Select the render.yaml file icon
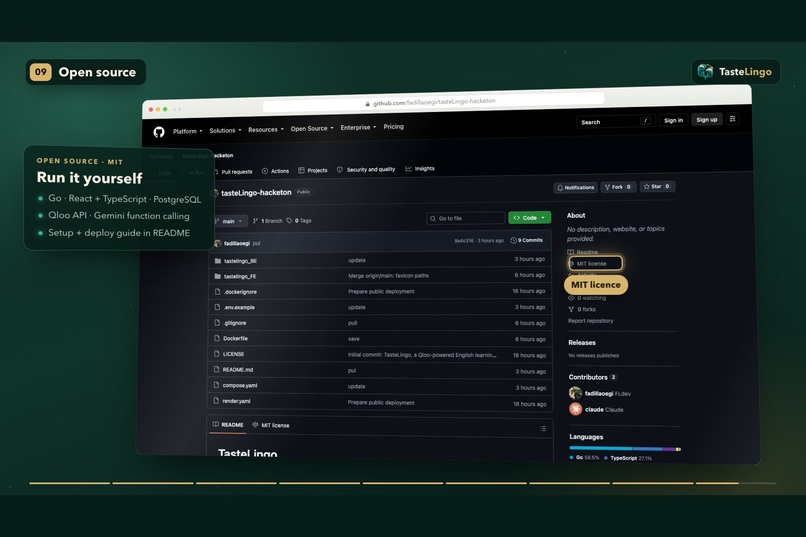806x537 pixels. pyautogui.click(x=217, y=400)
